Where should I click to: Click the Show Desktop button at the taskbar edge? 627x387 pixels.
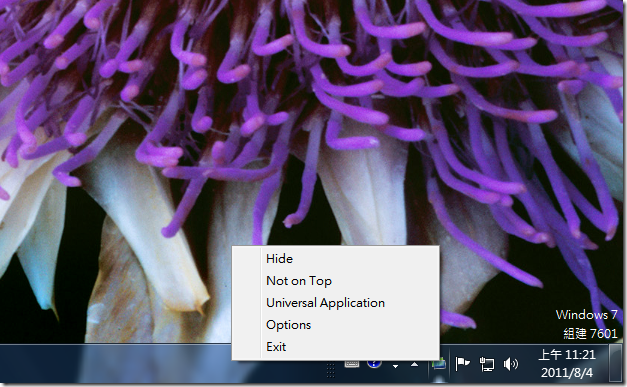pyautogui.click(x=616, y=363)
